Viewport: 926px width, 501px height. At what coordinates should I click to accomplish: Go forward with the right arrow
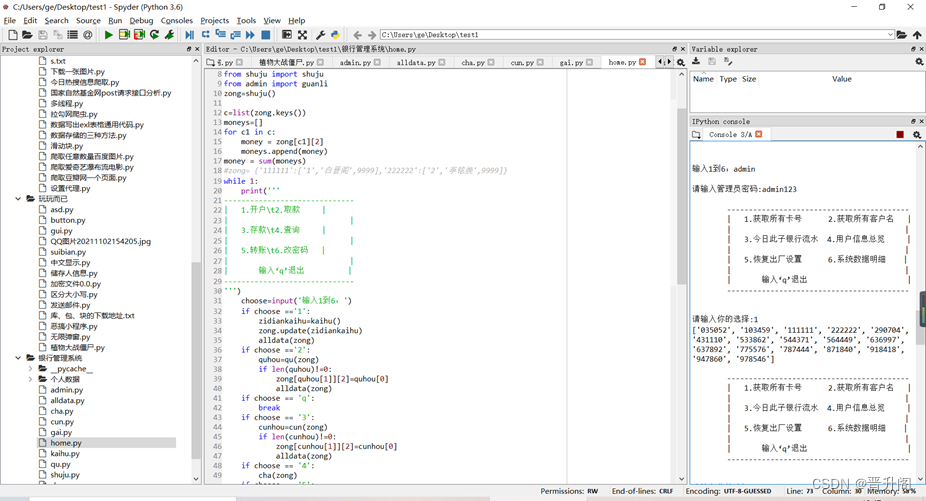tap(371, 35)
